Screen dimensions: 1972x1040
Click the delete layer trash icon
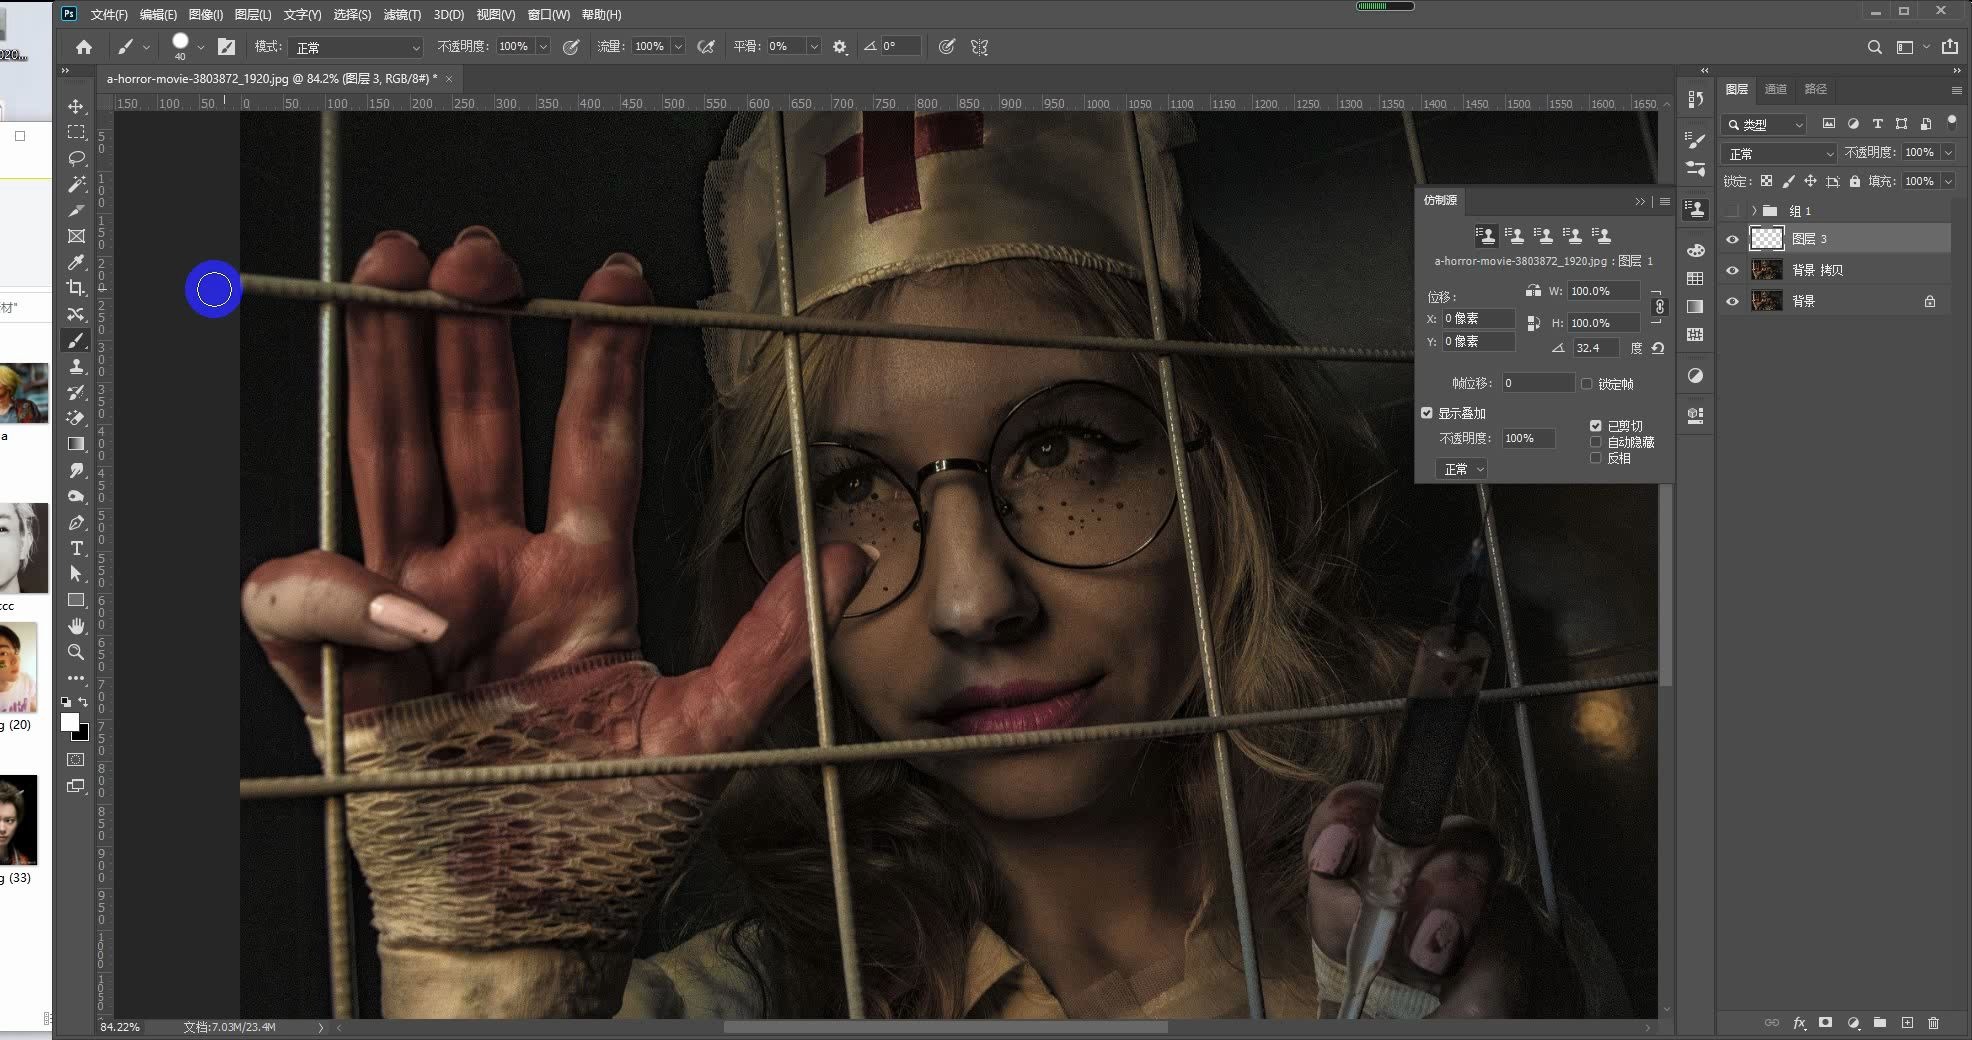point(1933,1023)
